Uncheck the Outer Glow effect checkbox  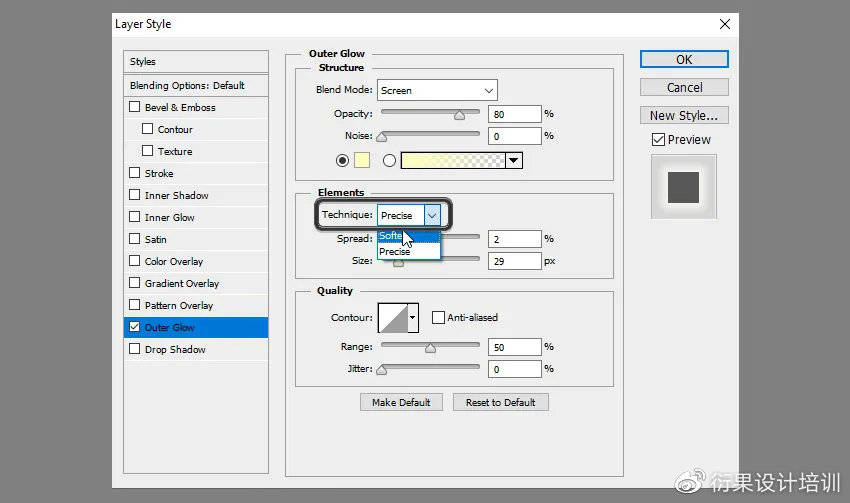point(135,328)
